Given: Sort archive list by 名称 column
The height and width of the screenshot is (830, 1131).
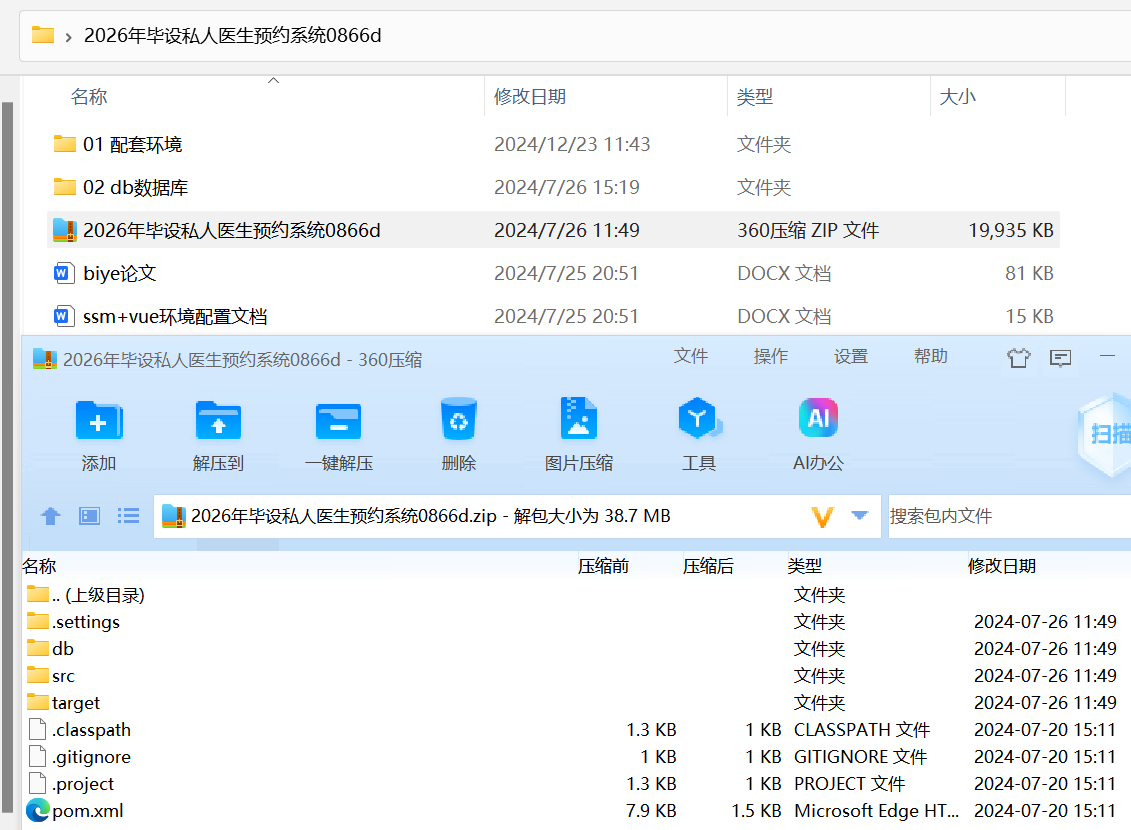Looking at the screenshot, I should point(39,566).
